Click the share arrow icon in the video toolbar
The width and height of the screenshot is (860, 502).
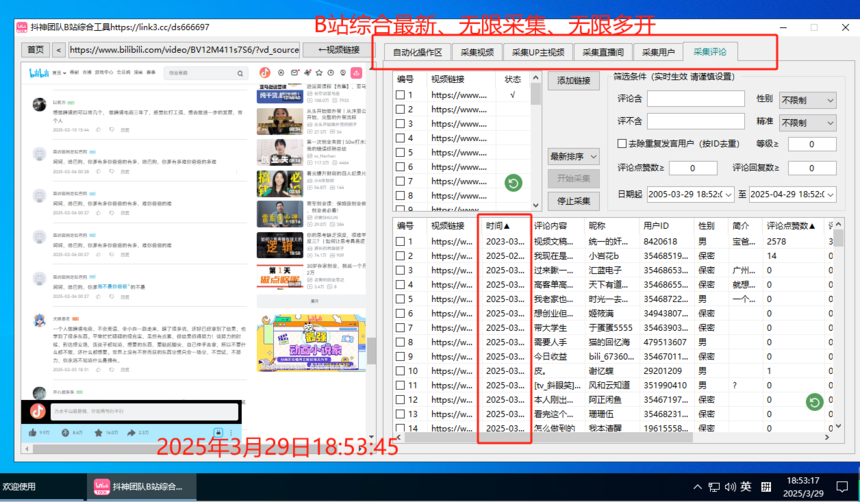pyautogui.click(x=131, y=432)
